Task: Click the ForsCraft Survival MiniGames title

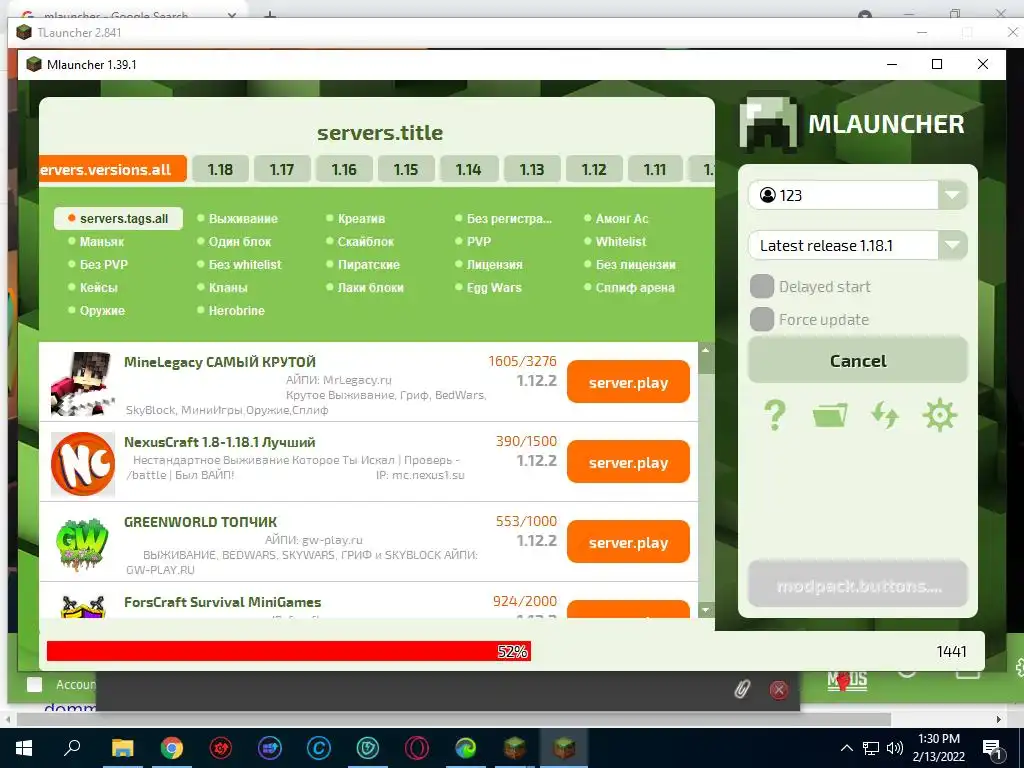Action: tap(223, 601)
